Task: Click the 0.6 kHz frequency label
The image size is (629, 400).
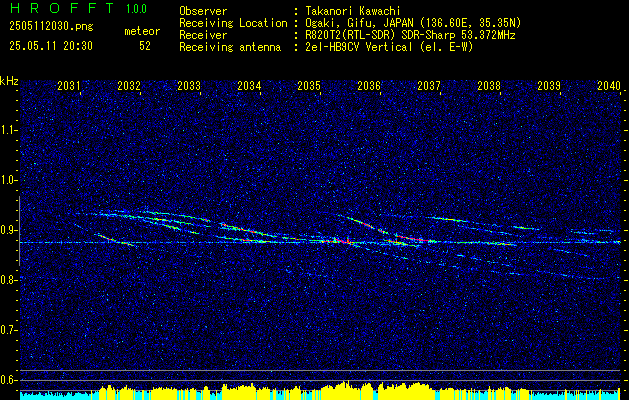Action: [8, 380]
